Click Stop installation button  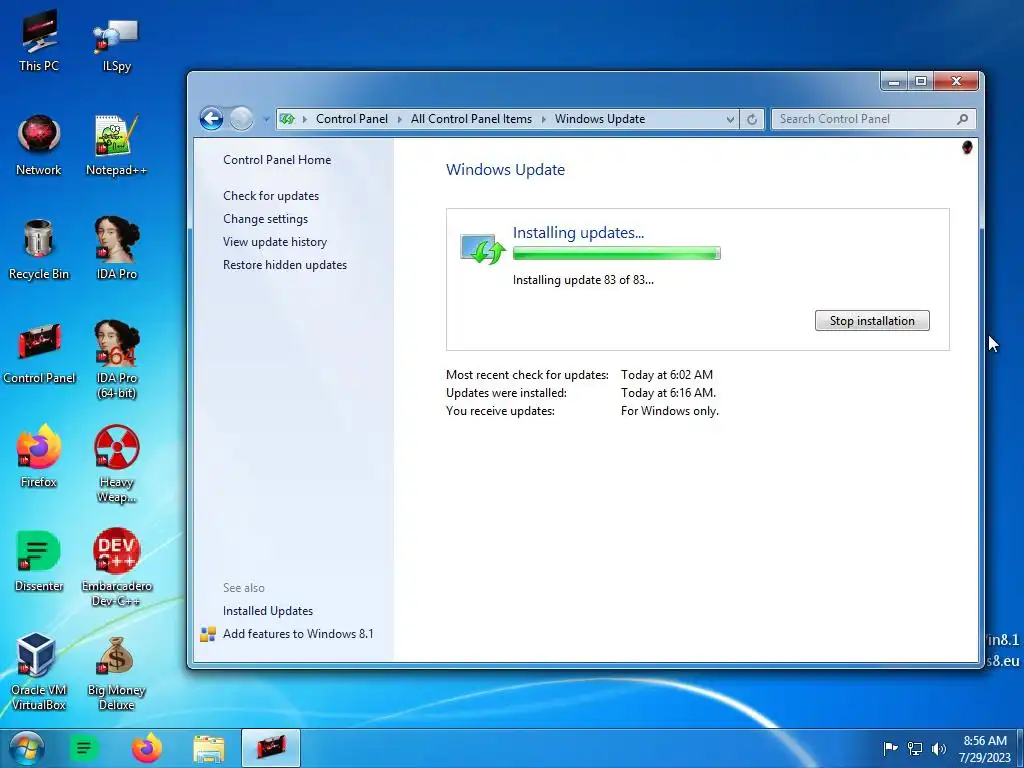(x=872, y=321)
